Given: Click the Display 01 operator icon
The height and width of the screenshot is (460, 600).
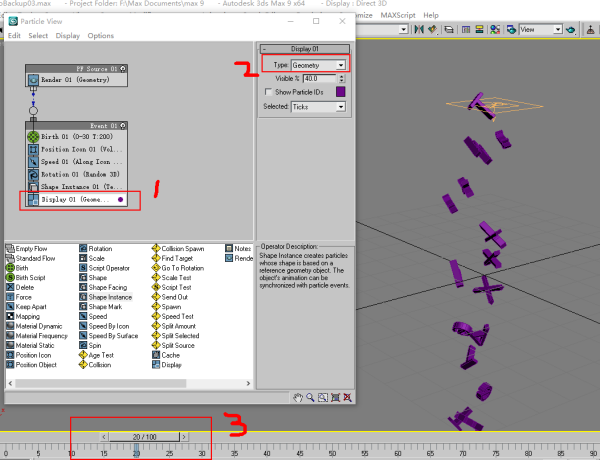Looking at the screenshot, I should click(x=33, y=200).
